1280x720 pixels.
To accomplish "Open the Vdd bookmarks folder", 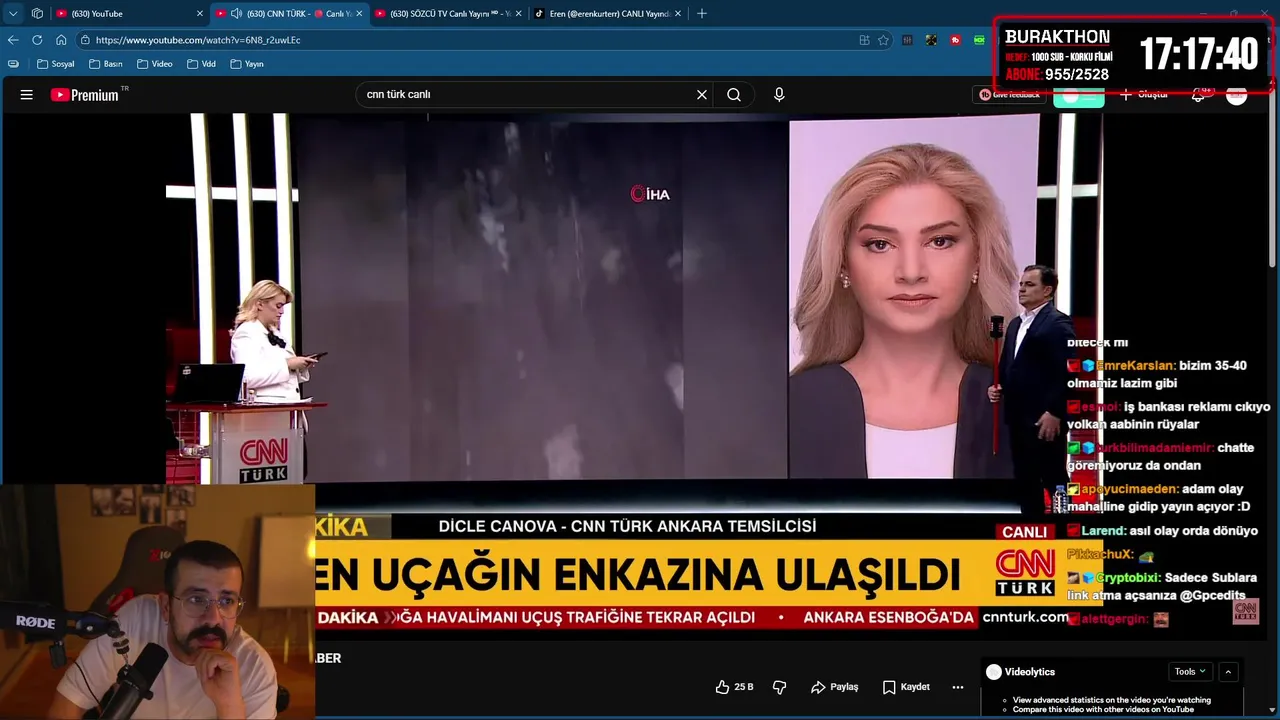I will [x=201, y=64].
